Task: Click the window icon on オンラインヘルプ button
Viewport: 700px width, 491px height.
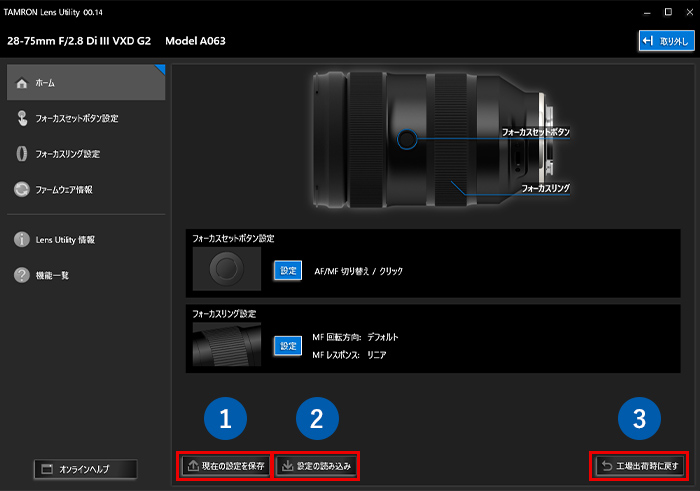Action: [x=47, y=469]
